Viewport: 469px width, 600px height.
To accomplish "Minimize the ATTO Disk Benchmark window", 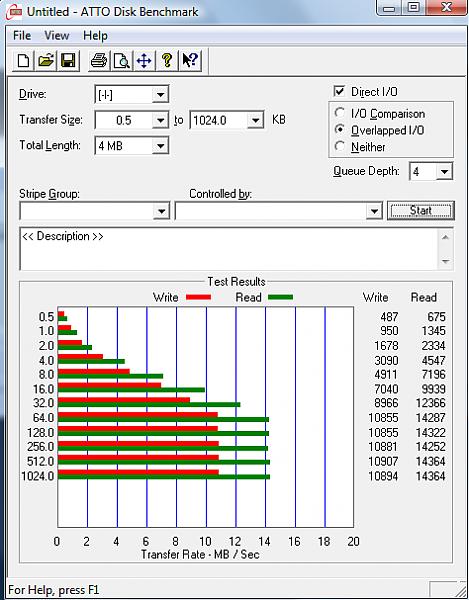I will tap(391, 7).
